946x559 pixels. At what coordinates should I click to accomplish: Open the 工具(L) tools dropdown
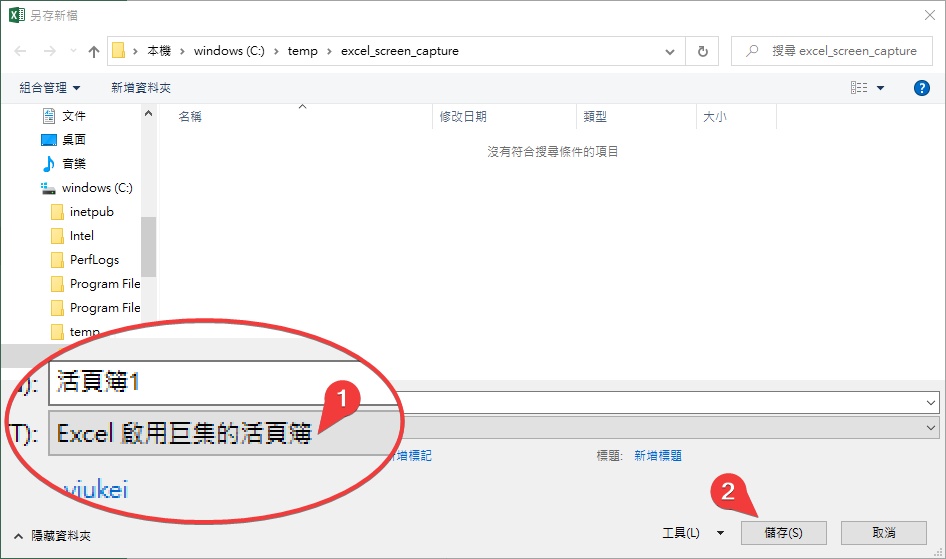coord(692,533)
